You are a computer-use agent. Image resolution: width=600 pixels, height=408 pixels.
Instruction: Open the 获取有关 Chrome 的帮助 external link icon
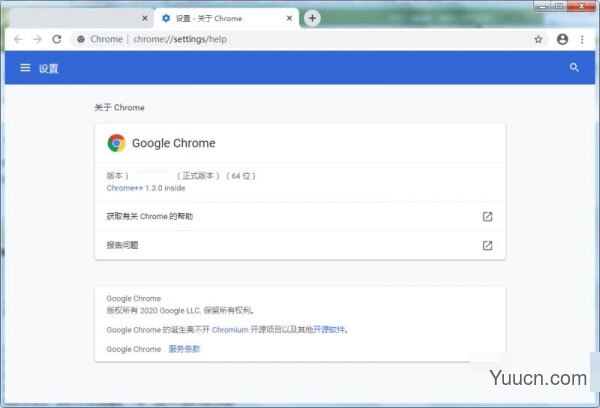tap(487, 217)
